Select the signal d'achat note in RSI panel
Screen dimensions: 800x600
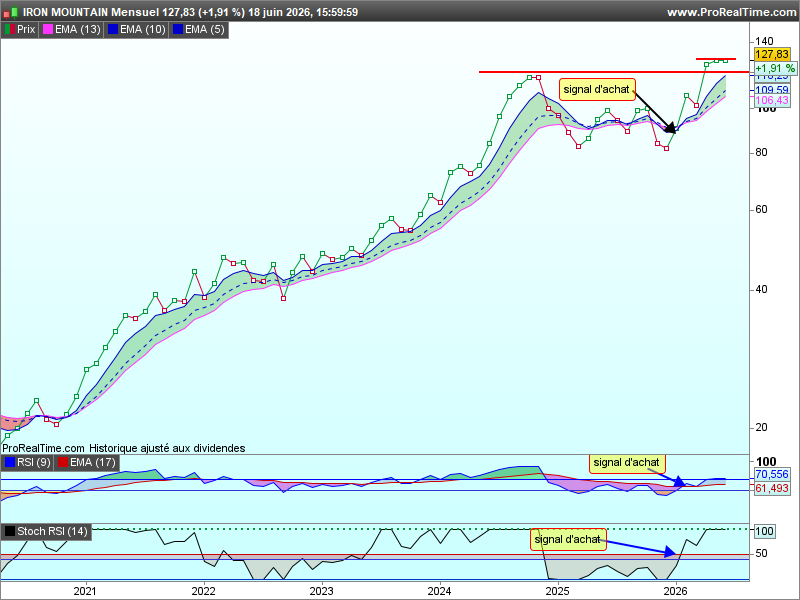(x=627, y=462)
